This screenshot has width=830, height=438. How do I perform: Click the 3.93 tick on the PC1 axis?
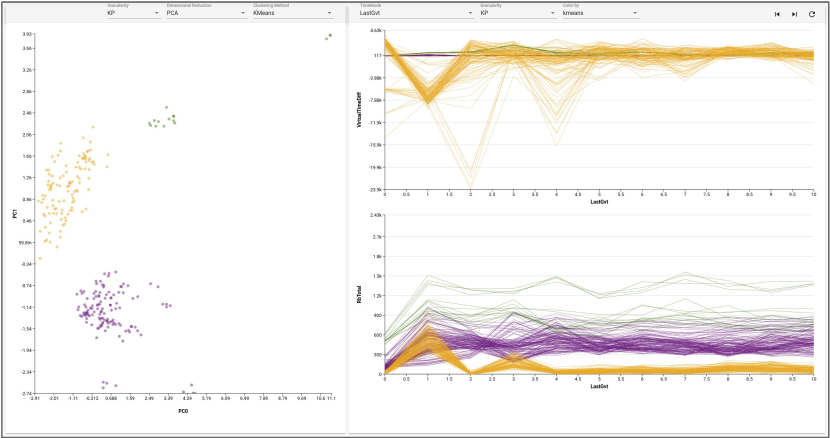coord(29,34)
